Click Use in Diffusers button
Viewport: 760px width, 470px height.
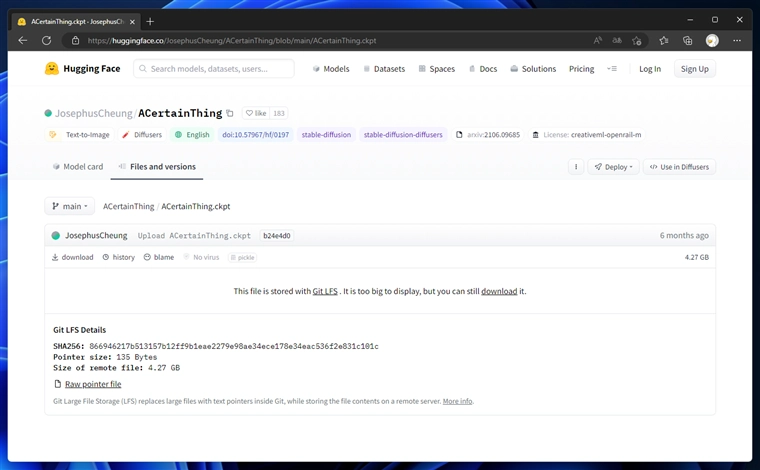tap(679, 167)
